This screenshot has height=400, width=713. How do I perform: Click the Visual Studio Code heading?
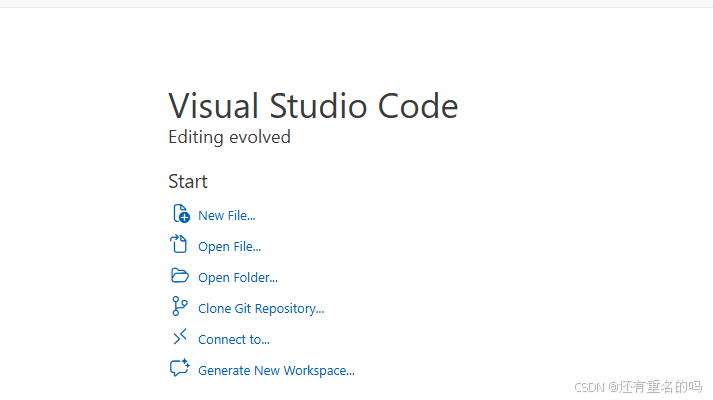[313, 106]
